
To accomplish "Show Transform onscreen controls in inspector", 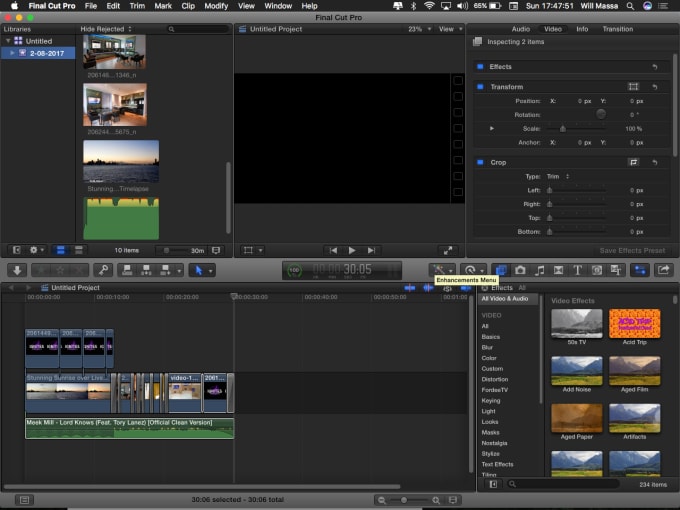I will point(633,86).
